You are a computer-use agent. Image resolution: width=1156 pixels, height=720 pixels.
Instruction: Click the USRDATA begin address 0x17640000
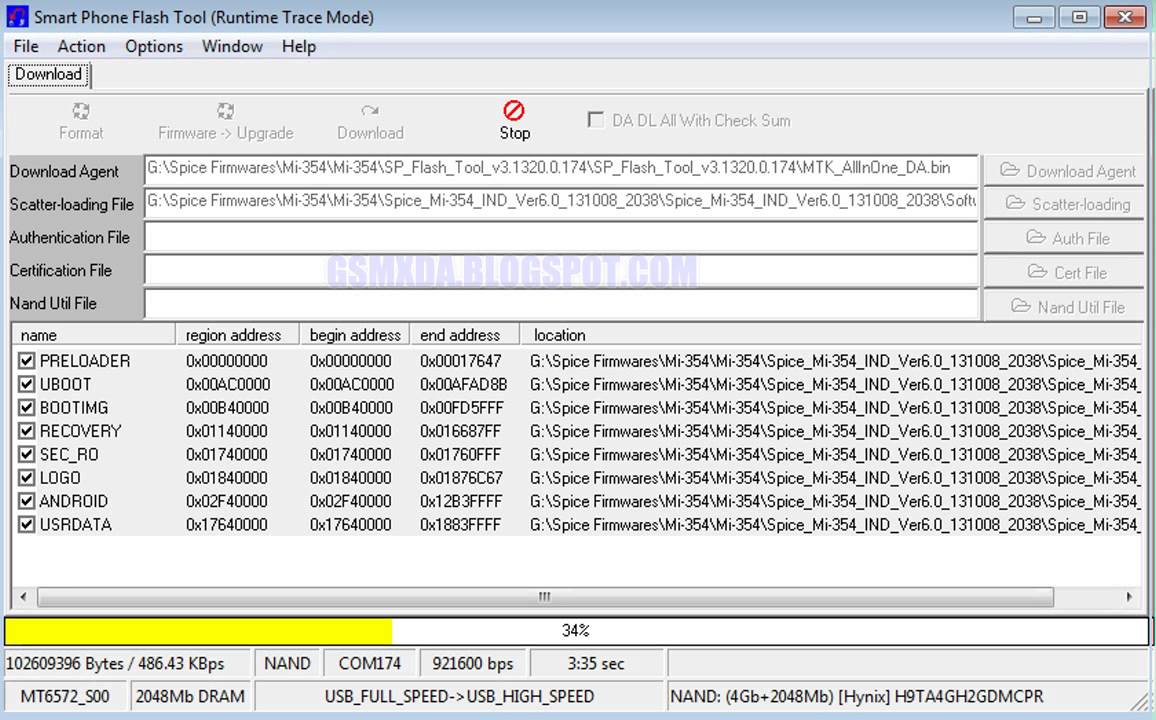pos(350,525)
